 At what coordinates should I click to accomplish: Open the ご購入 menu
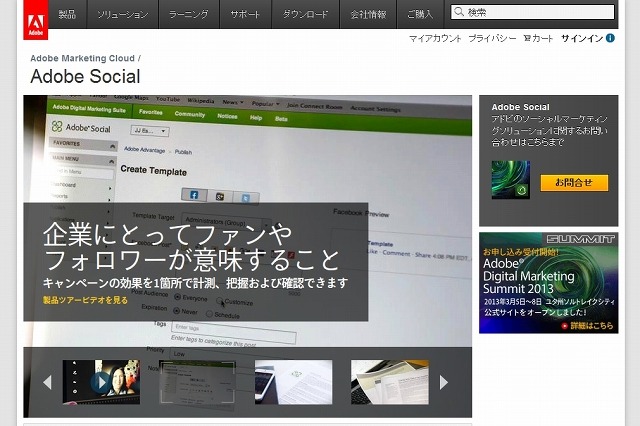coord(420,14)
